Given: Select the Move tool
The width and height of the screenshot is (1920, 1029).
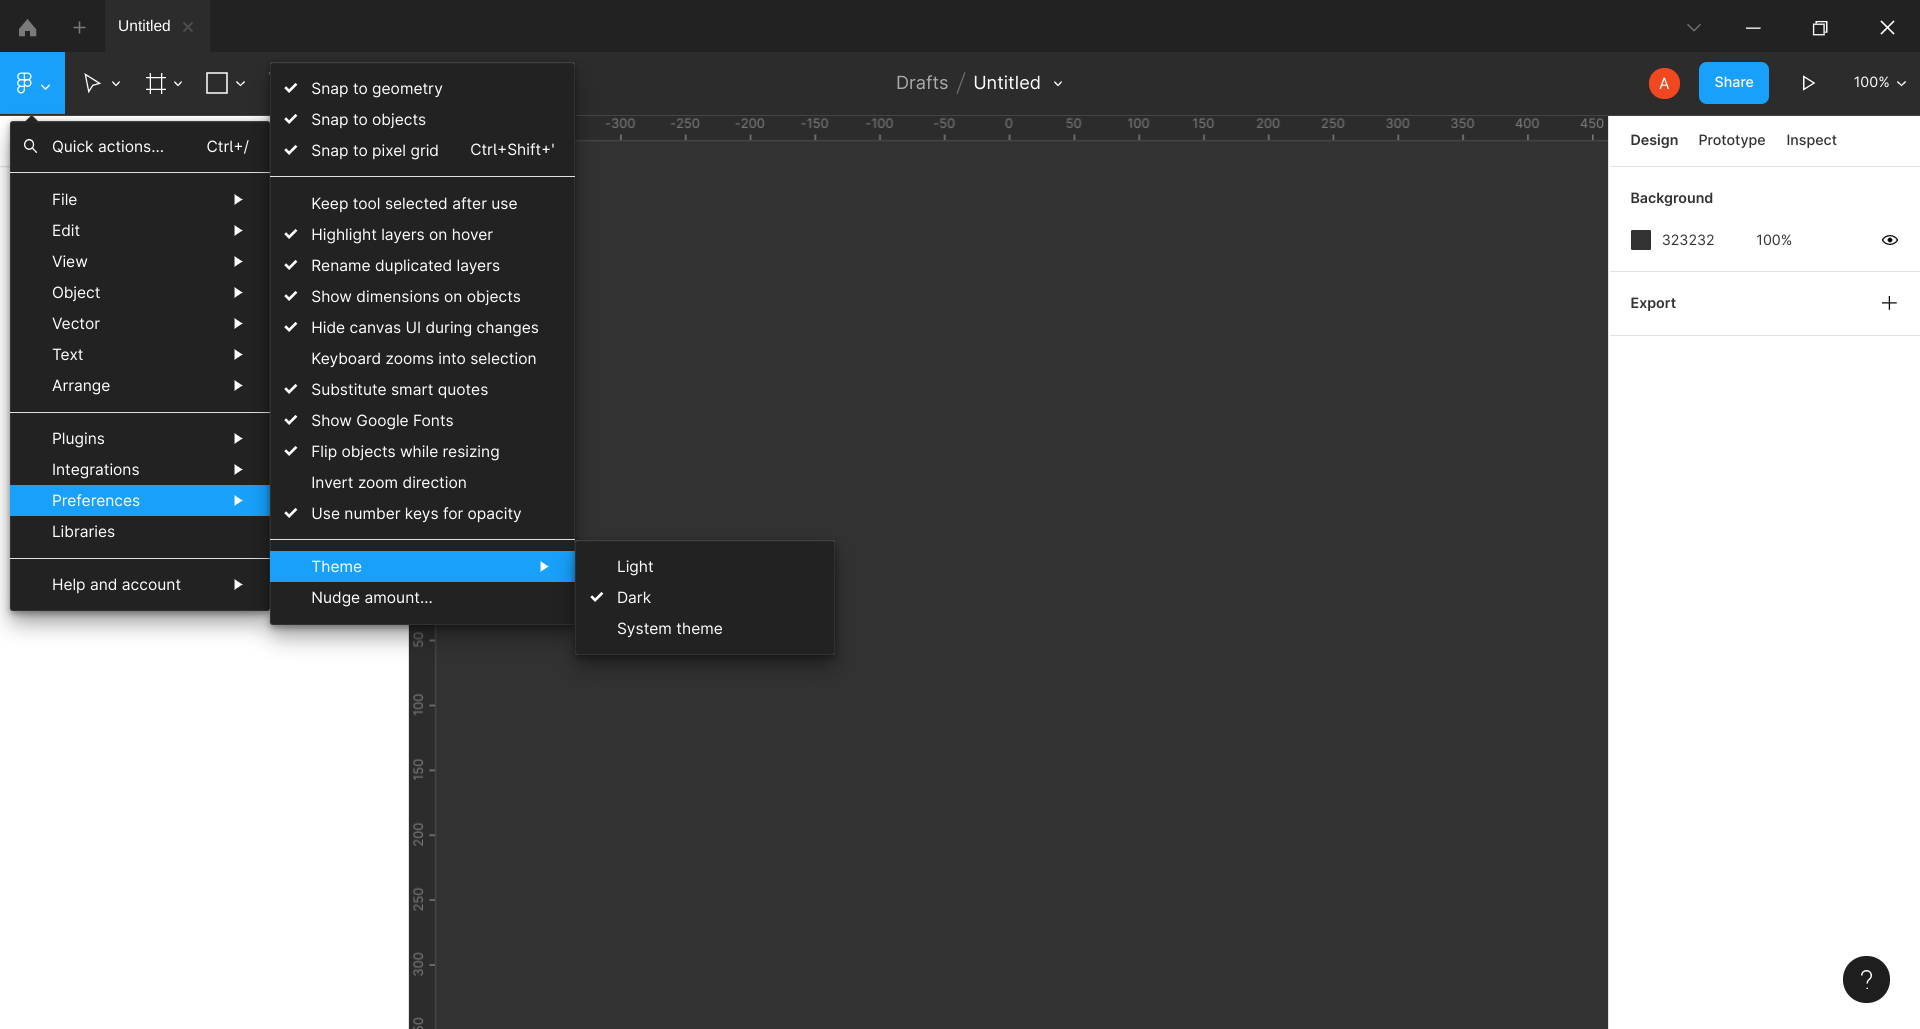Looking at the screenshot, I should 92,83.
